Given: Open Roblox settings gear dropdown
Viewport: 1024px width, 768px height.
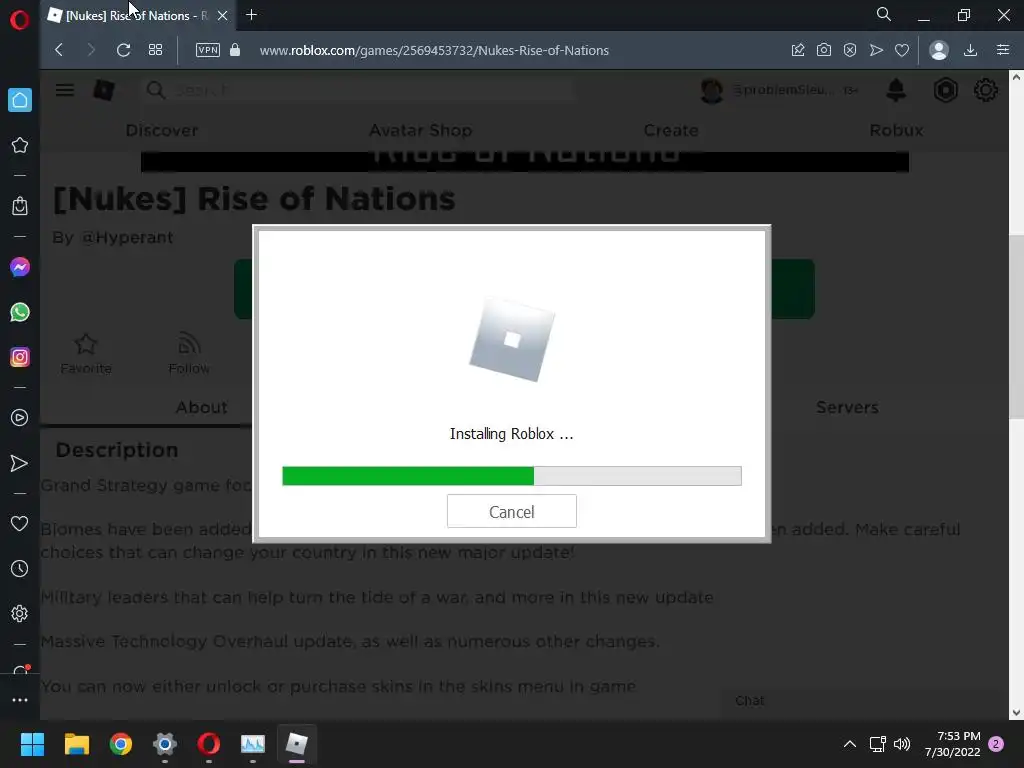Looking at the screenshot, I should click(985, 90).
